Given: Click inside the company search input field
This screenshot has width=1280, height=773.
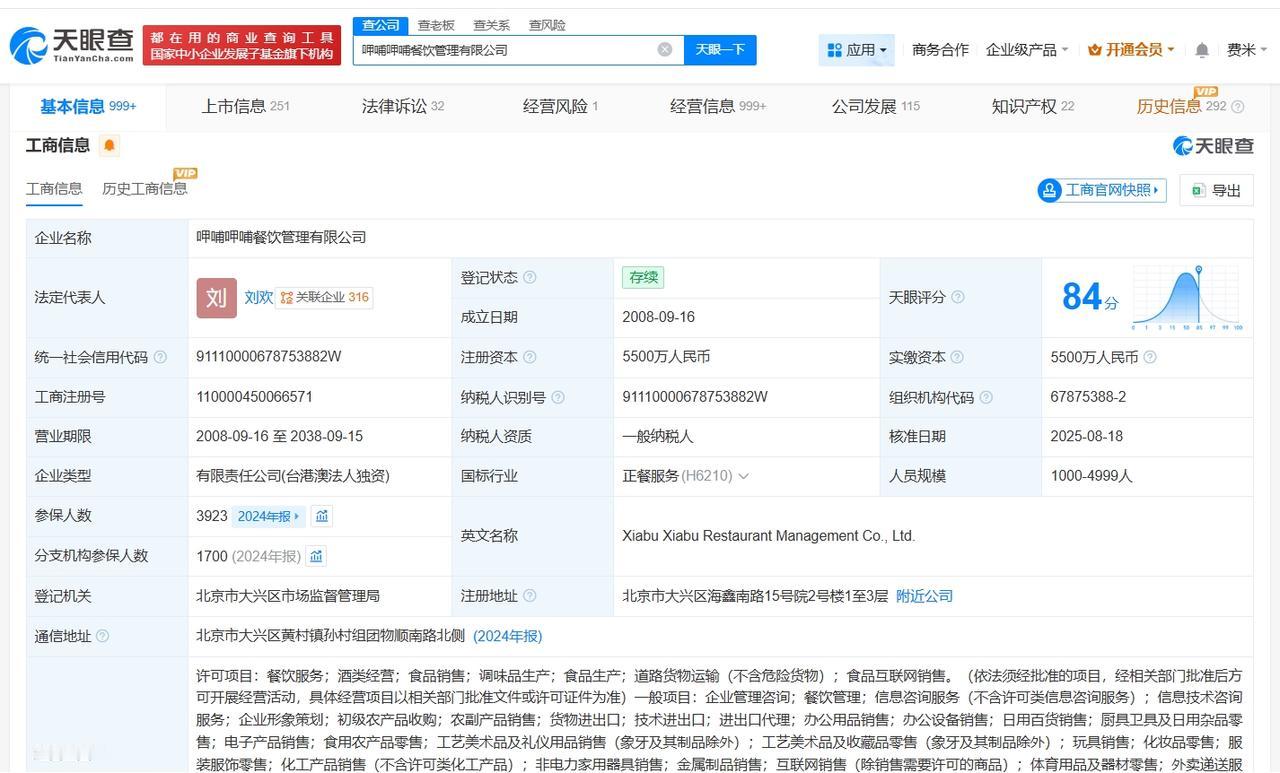Looking at the screenshot, I should 500,49.
